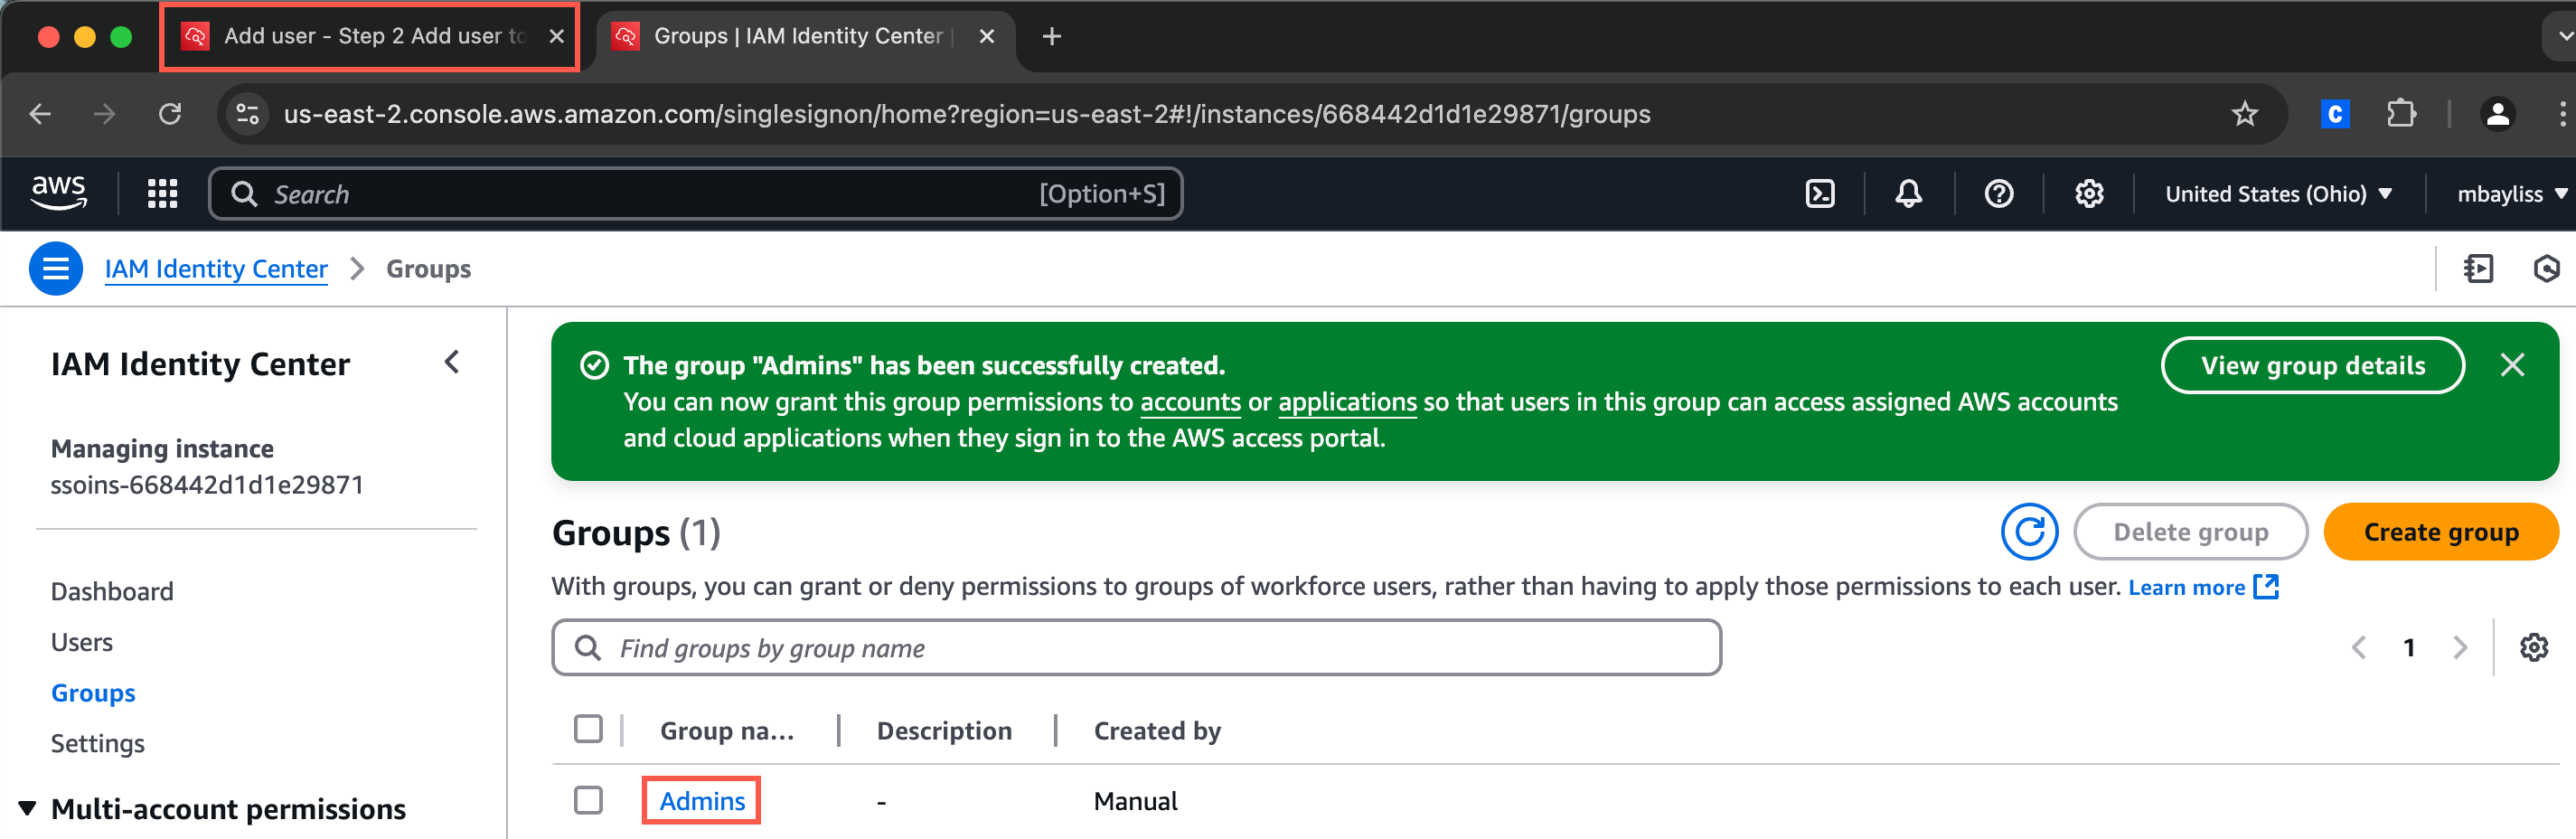Switch to the Groups IAM Identity Center tab
This screenshot has height=839, width=2576.
coord(804,36)
